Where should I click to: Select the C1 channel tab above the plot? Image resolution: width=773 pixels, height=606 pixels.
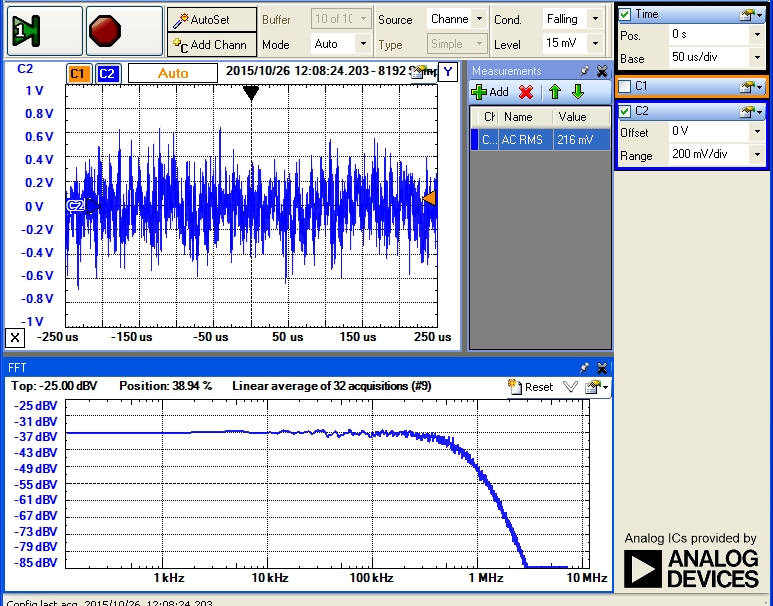(x=78, y=73)
